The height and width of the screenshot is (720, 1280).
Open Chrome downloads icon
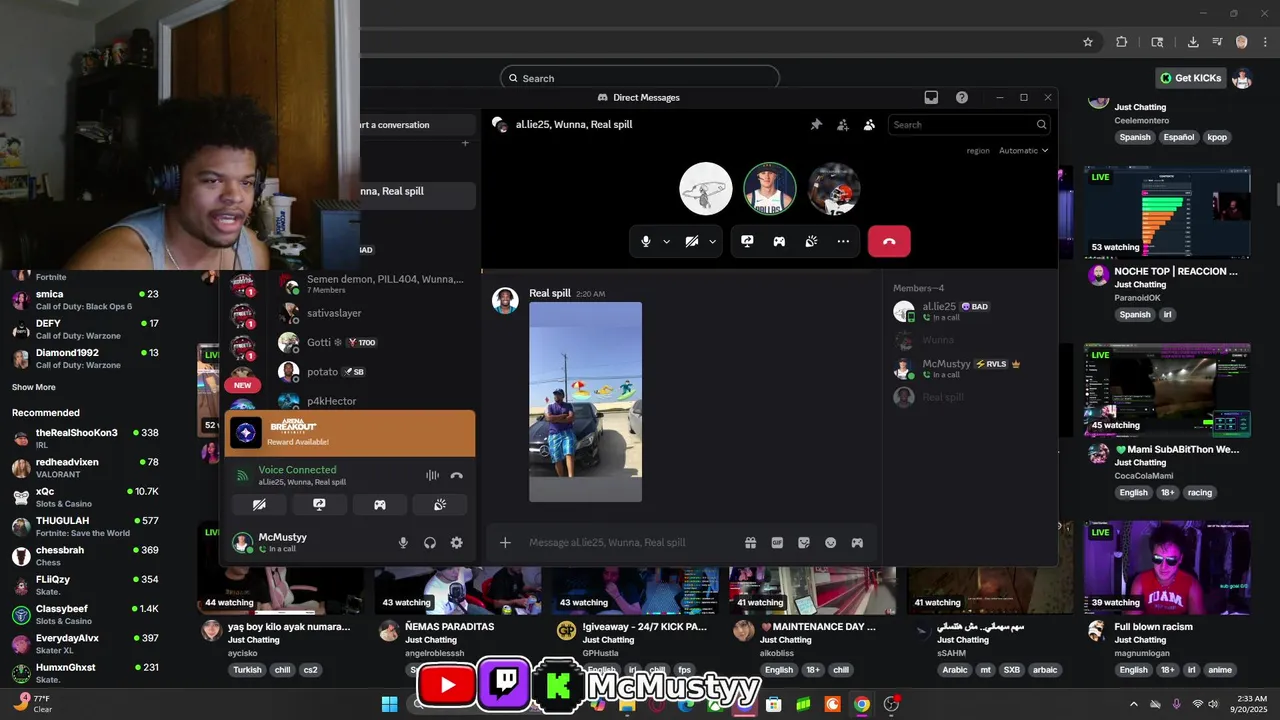coord(1193,42)
